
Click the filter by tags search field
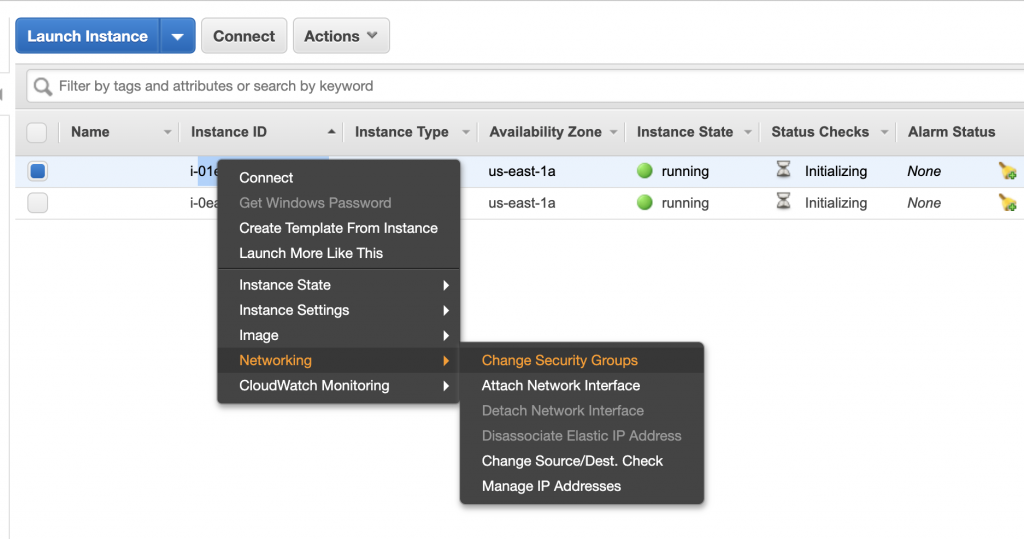point(520,86)
